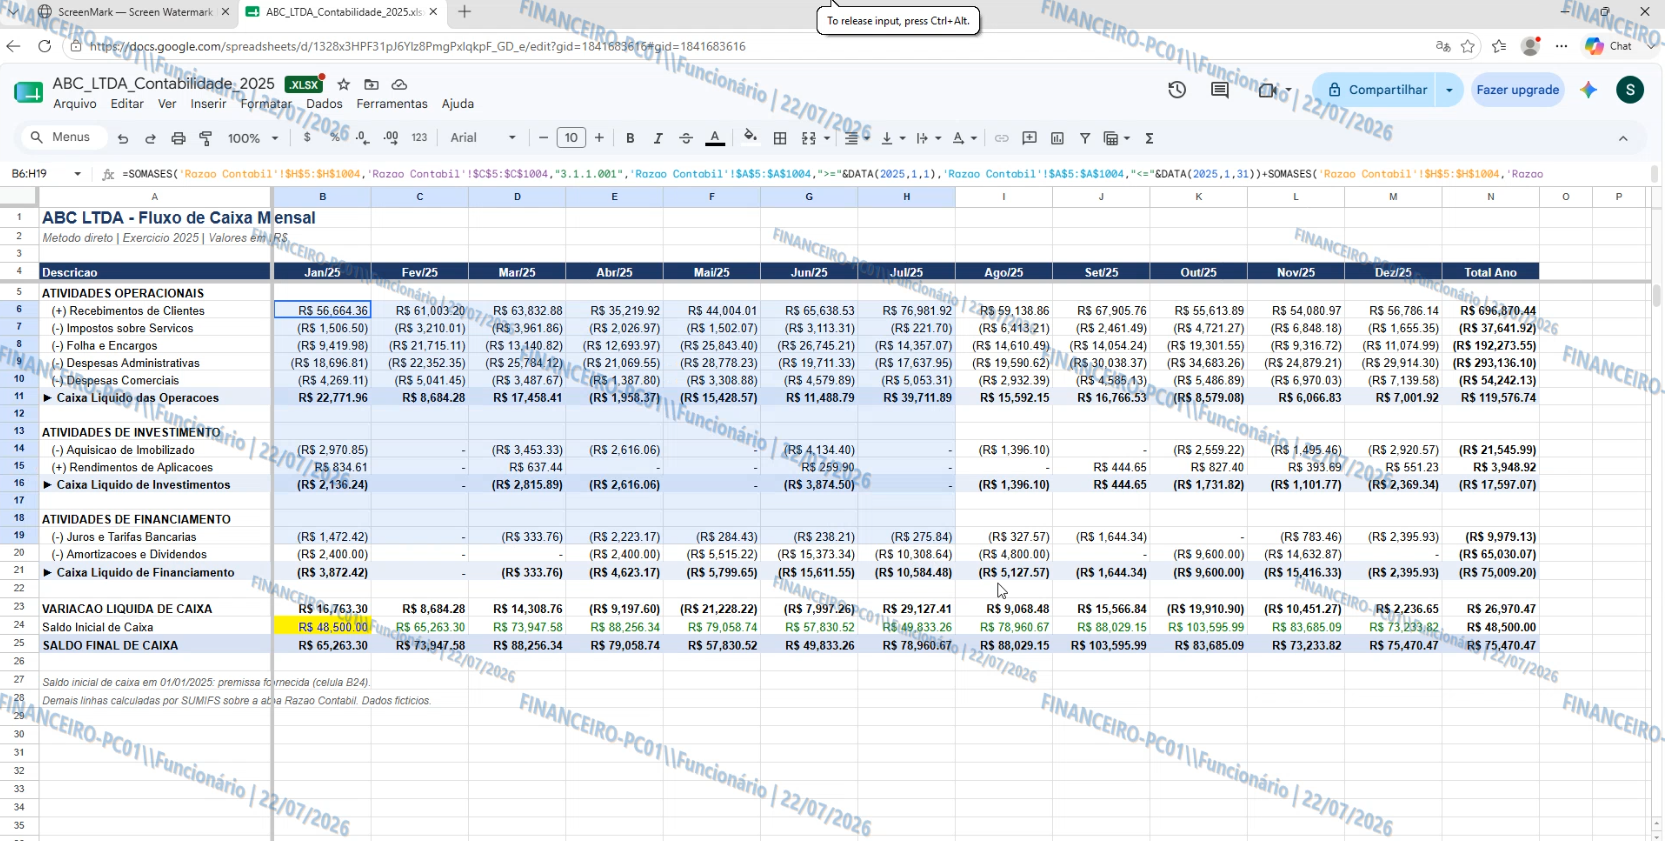Open the Gemini sparkle assistant
Image resolution: width=1665 pixels, height=841 pixels.
(x=1588, y=90)
